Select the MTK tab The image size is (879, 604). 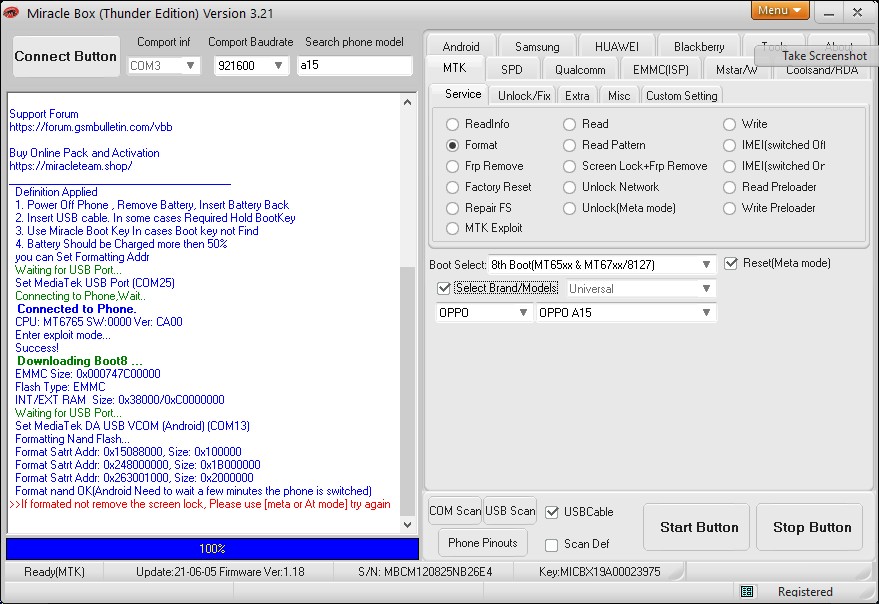click(454, 68)
